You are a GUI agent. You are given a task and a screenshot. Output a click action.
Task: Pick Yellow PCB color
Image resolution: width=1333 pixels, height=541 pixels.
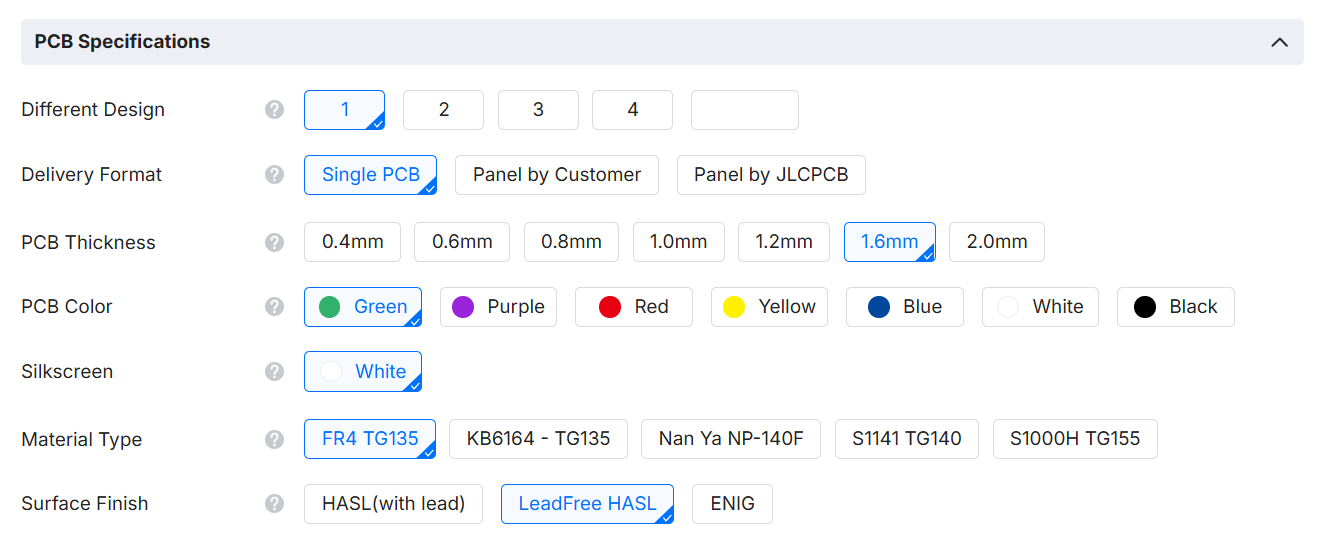pyautogui.click(x=770, y=307)
